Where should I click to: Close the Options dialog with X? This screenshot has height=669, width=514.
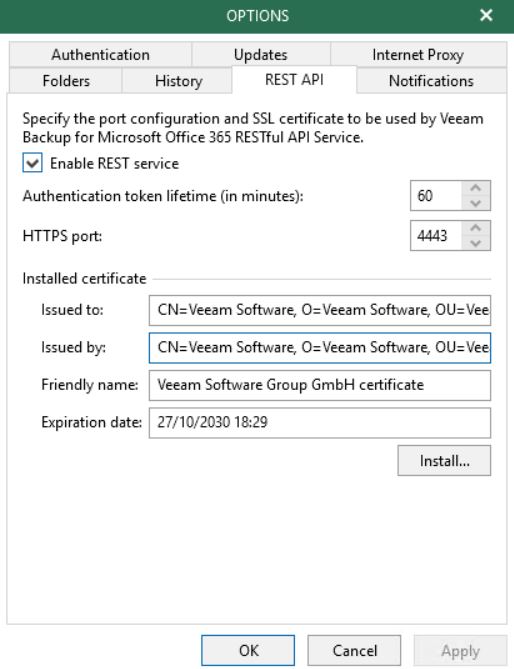[x=486, y=16]
